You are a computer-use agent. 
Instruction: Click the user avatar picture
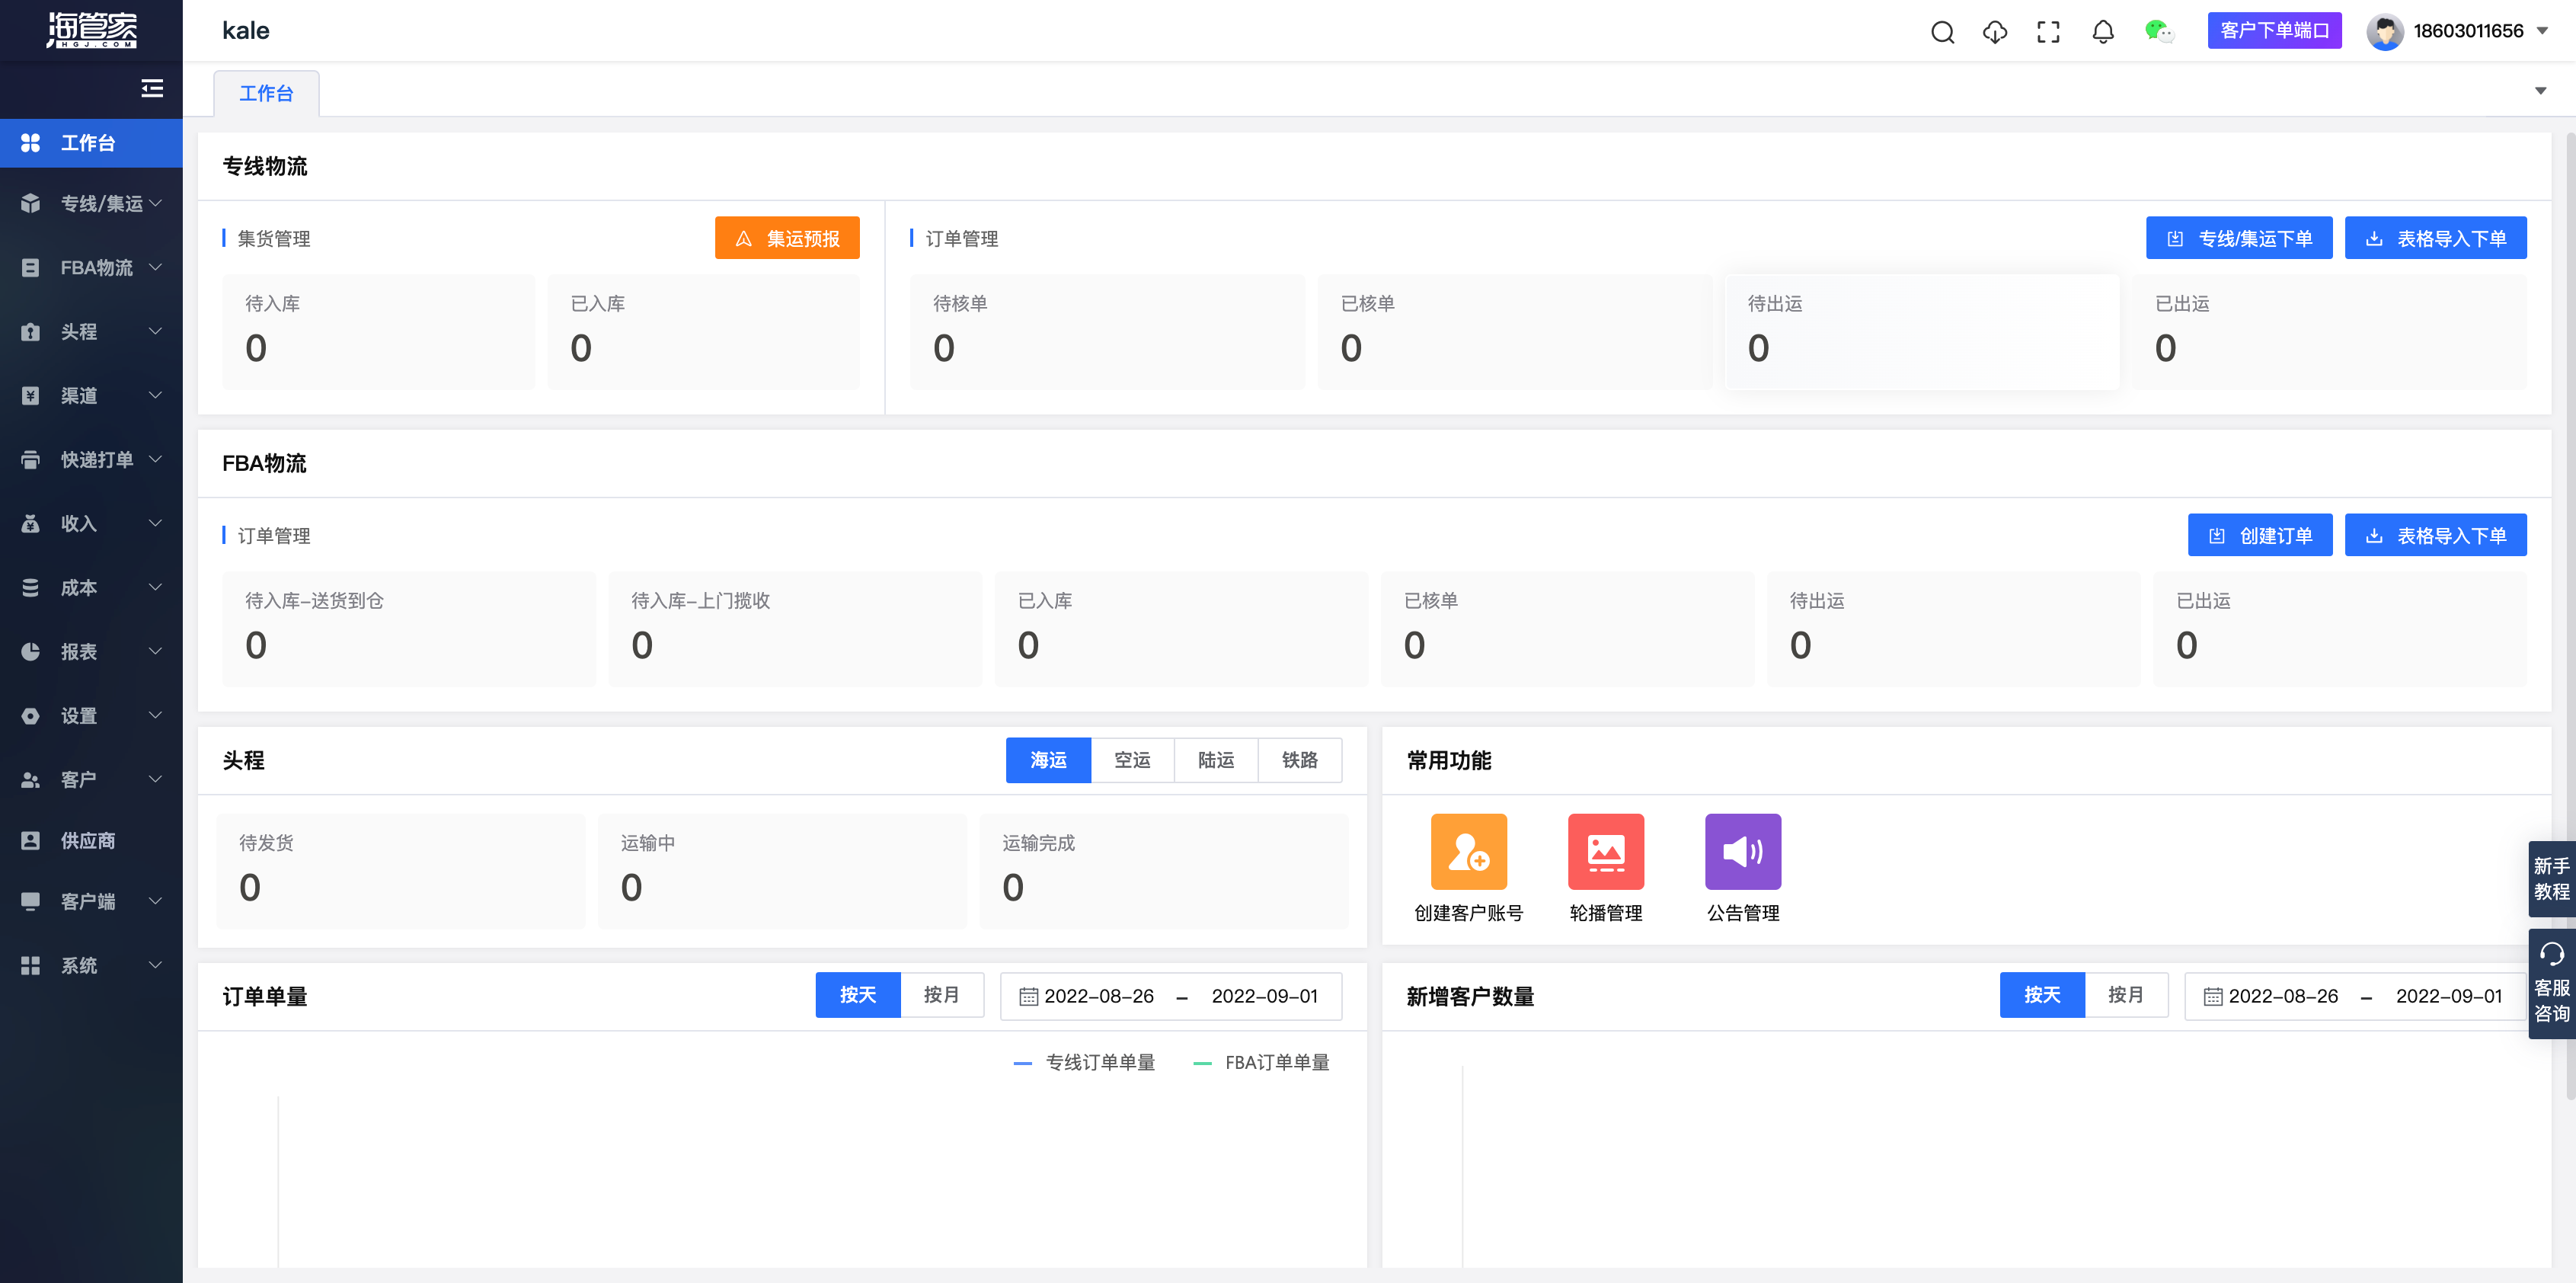[2385, 32]
